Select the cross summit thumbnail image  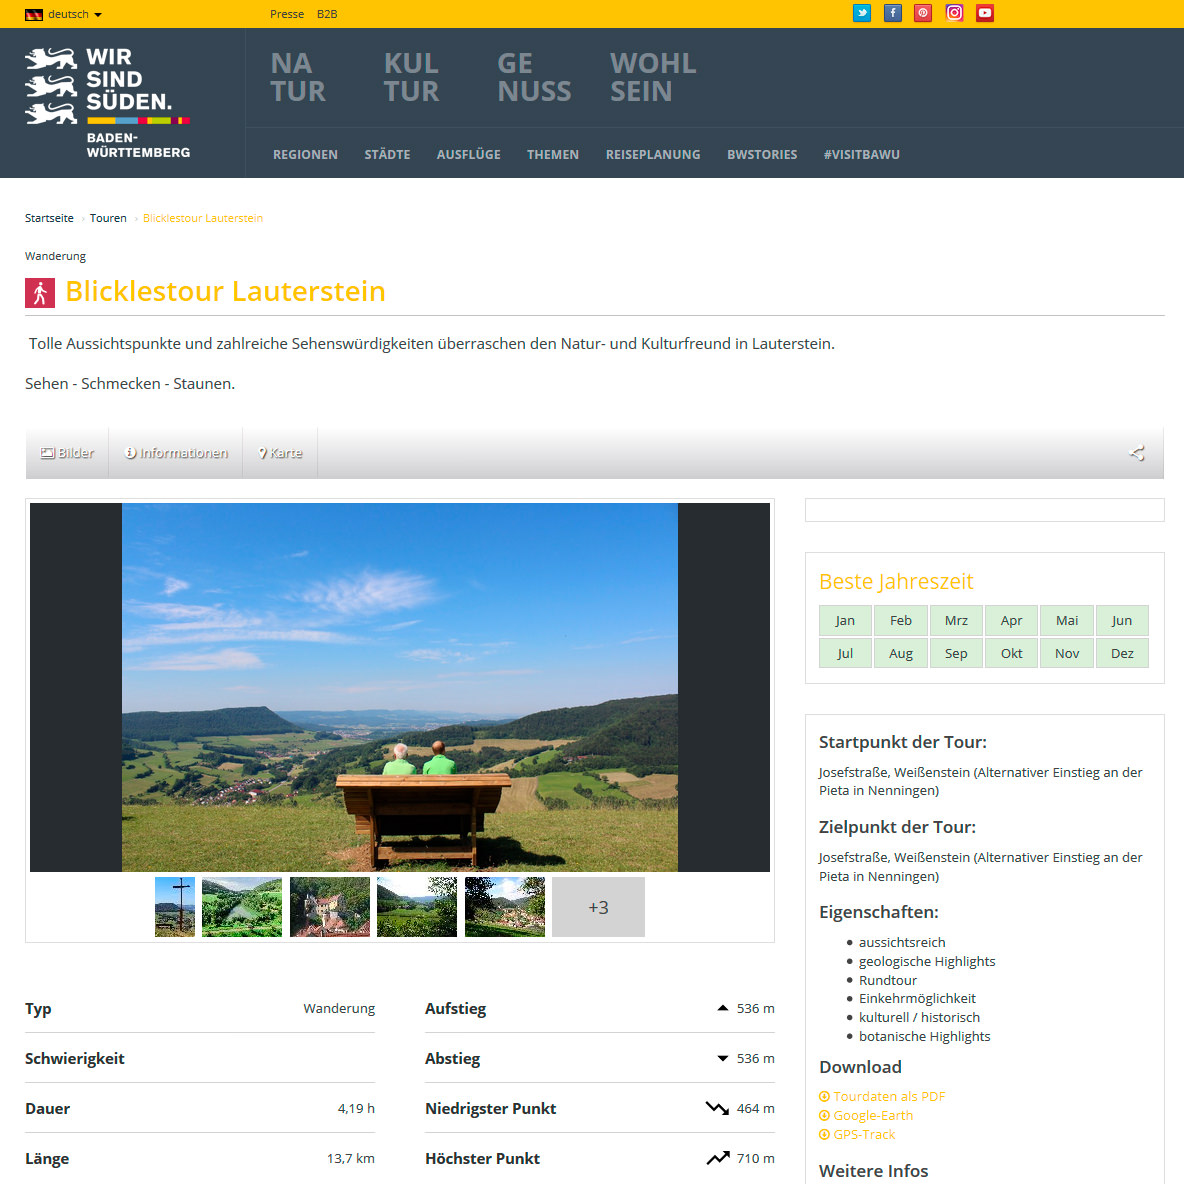(175, 907)
